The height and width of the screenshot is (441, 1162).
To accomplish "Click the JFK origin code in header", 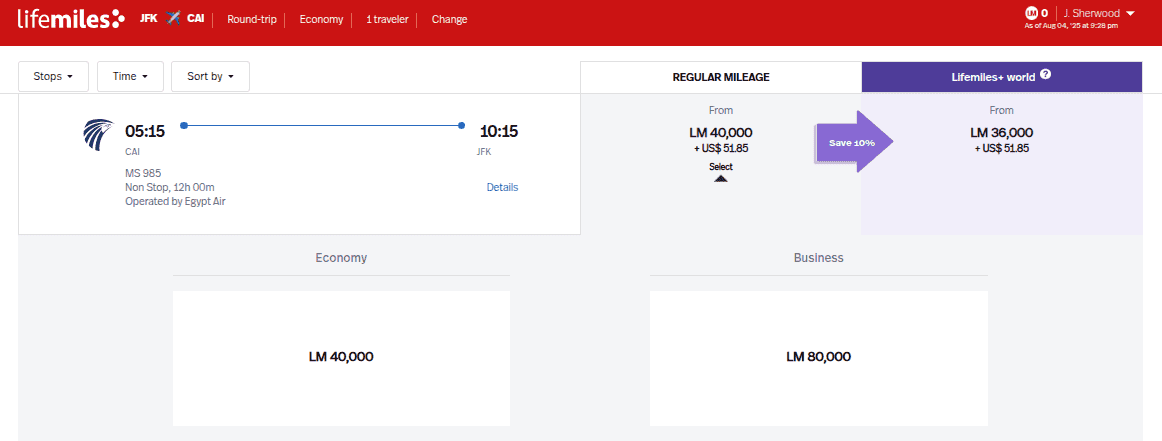I will click(149, 19).
